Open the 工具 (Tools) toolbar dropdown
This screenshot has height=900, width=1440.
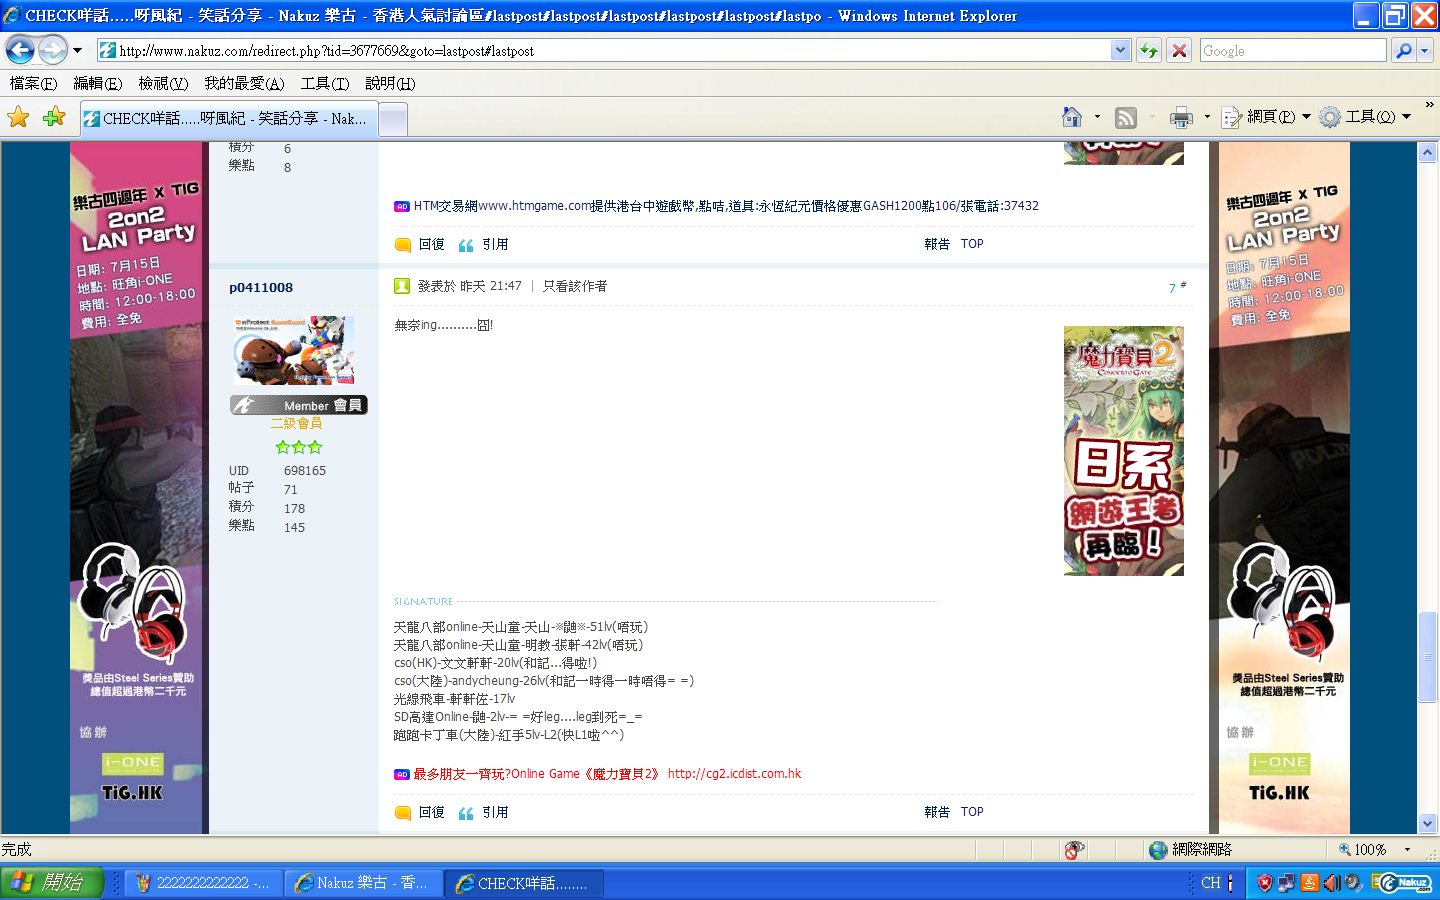tap(1365, 117)
